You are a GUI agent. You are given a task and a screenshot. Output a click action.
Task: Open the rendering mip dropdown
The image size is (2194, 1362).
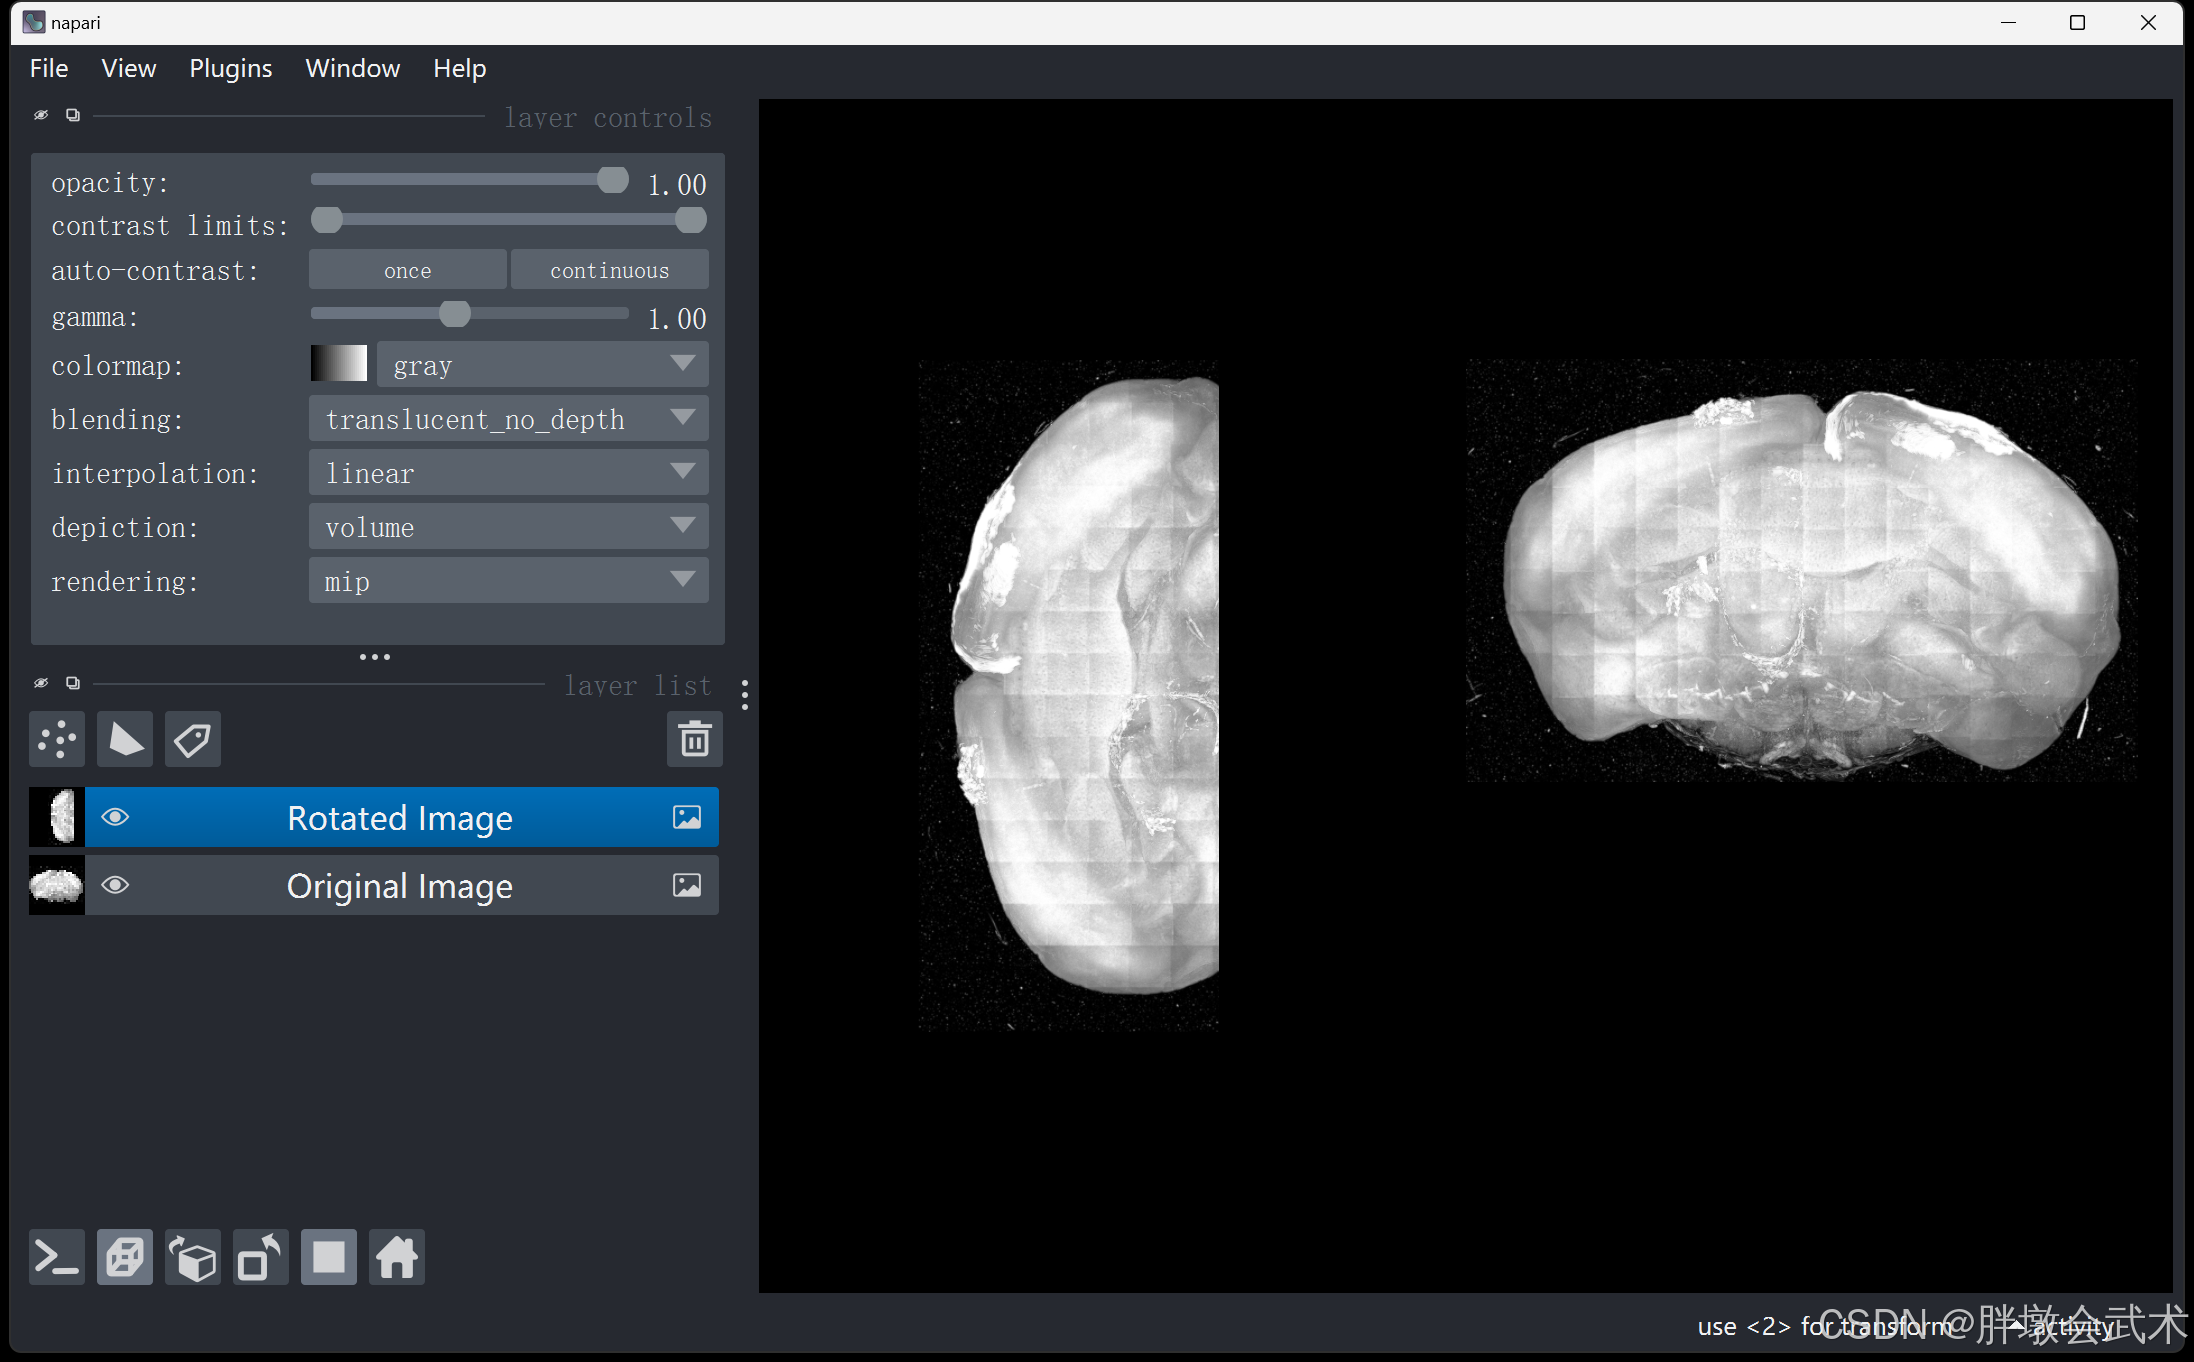point(508,581)
